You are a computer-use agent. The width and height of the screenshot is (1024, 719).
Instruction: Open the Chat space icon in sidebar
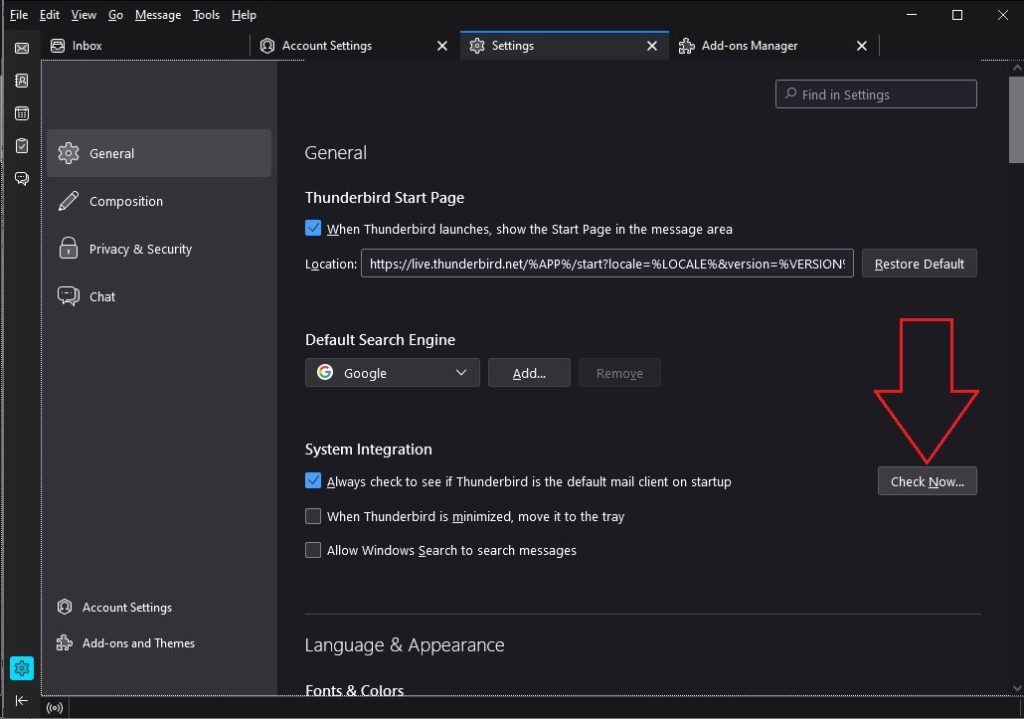21,179
